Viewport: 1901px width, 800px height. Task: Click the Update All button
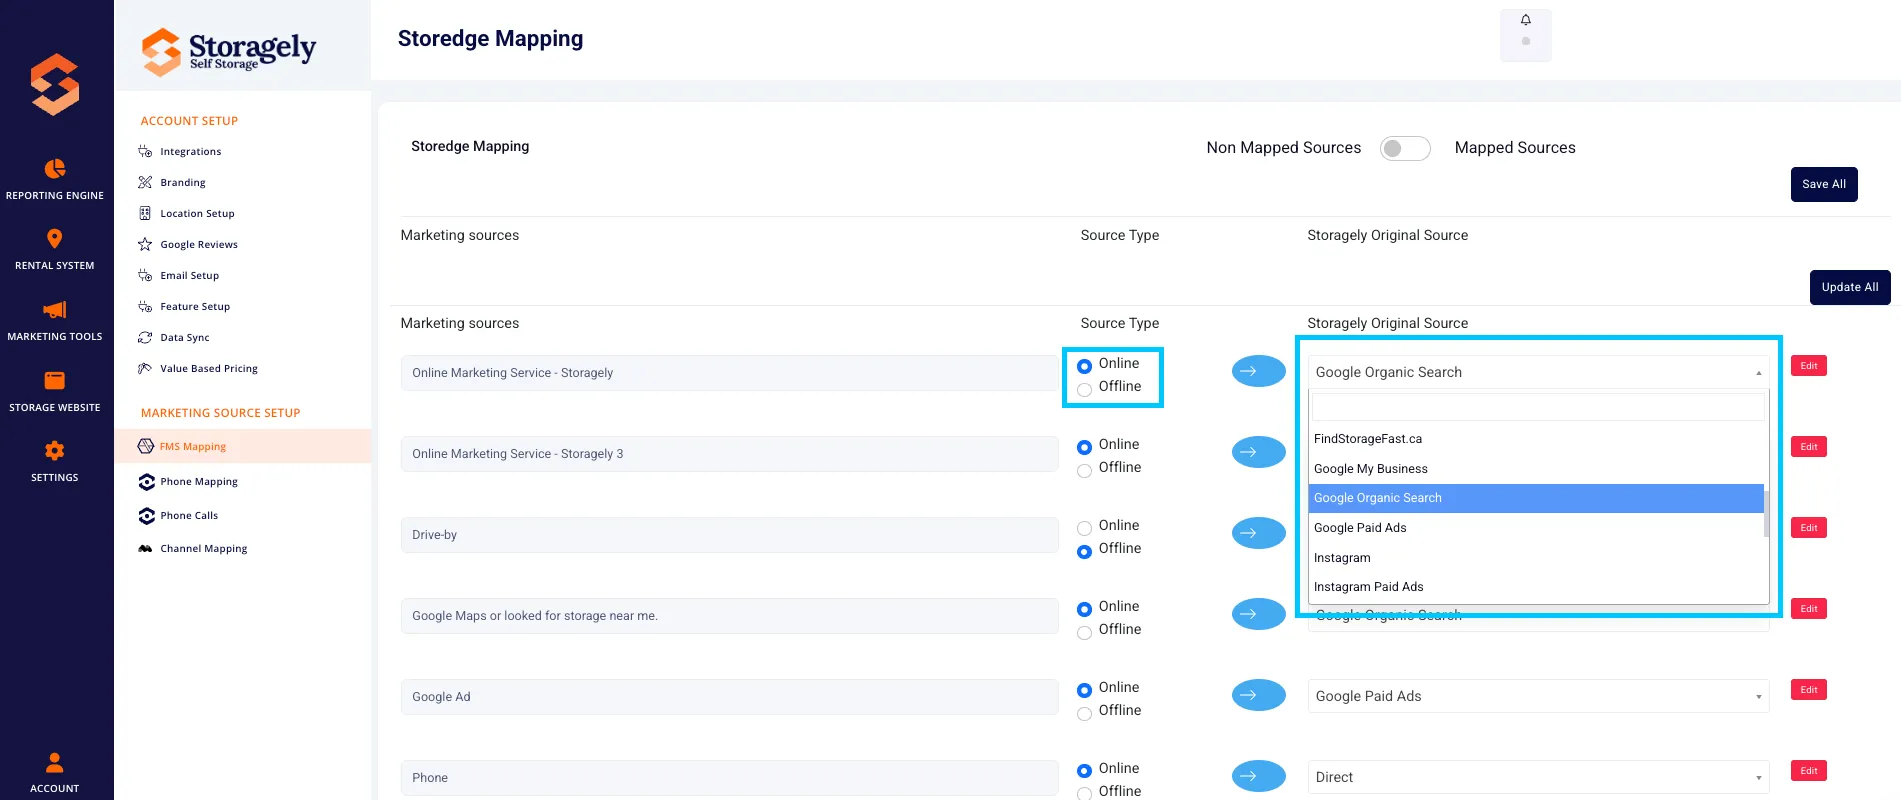pos(1850,287)
